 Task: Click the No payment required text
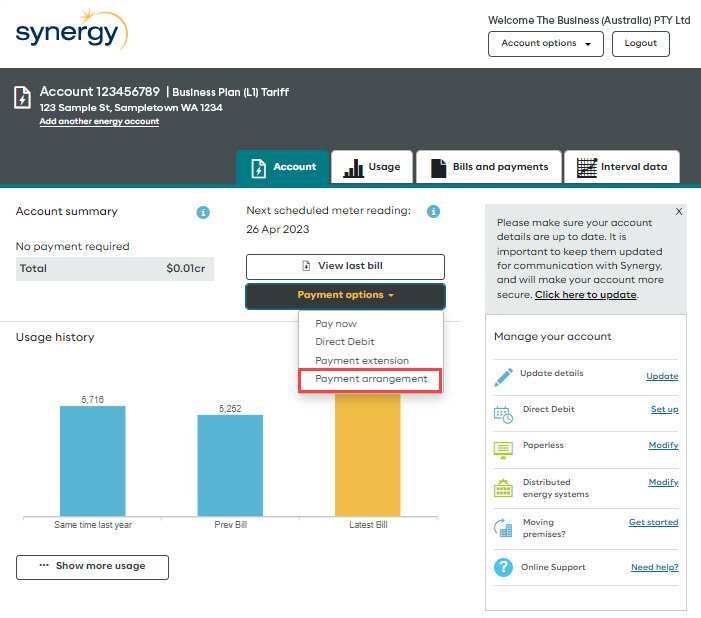(72, 246)
